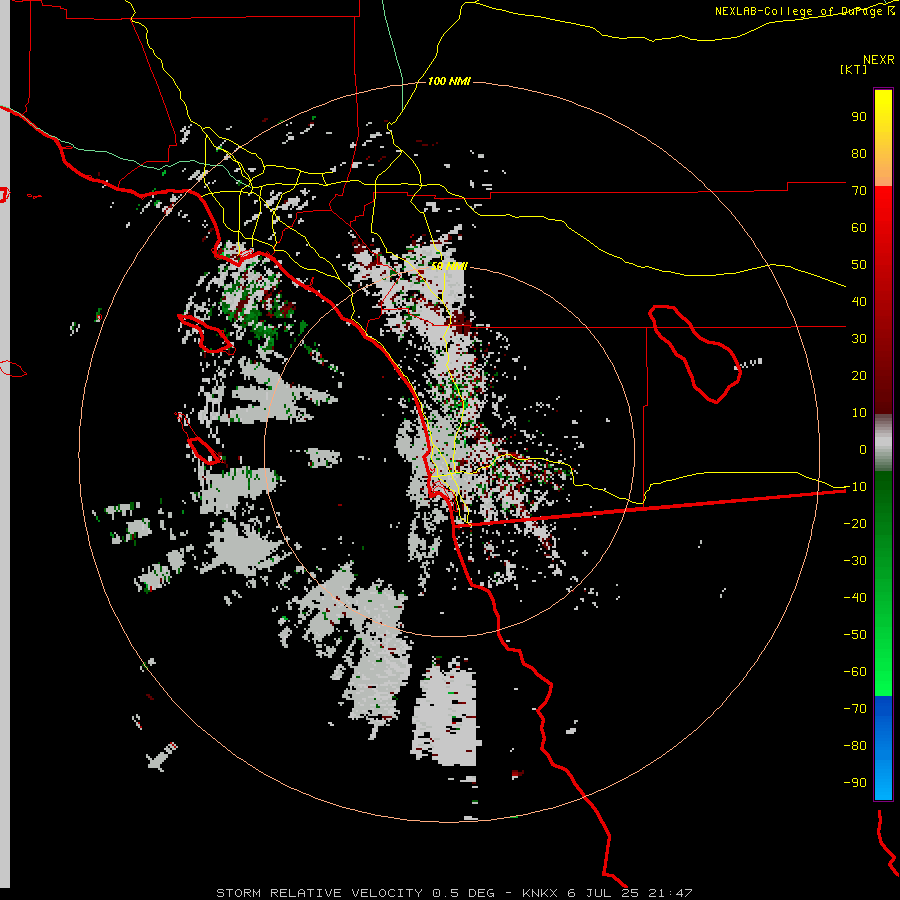Click the yellow top segment of color scale

(x=883, y=138)
